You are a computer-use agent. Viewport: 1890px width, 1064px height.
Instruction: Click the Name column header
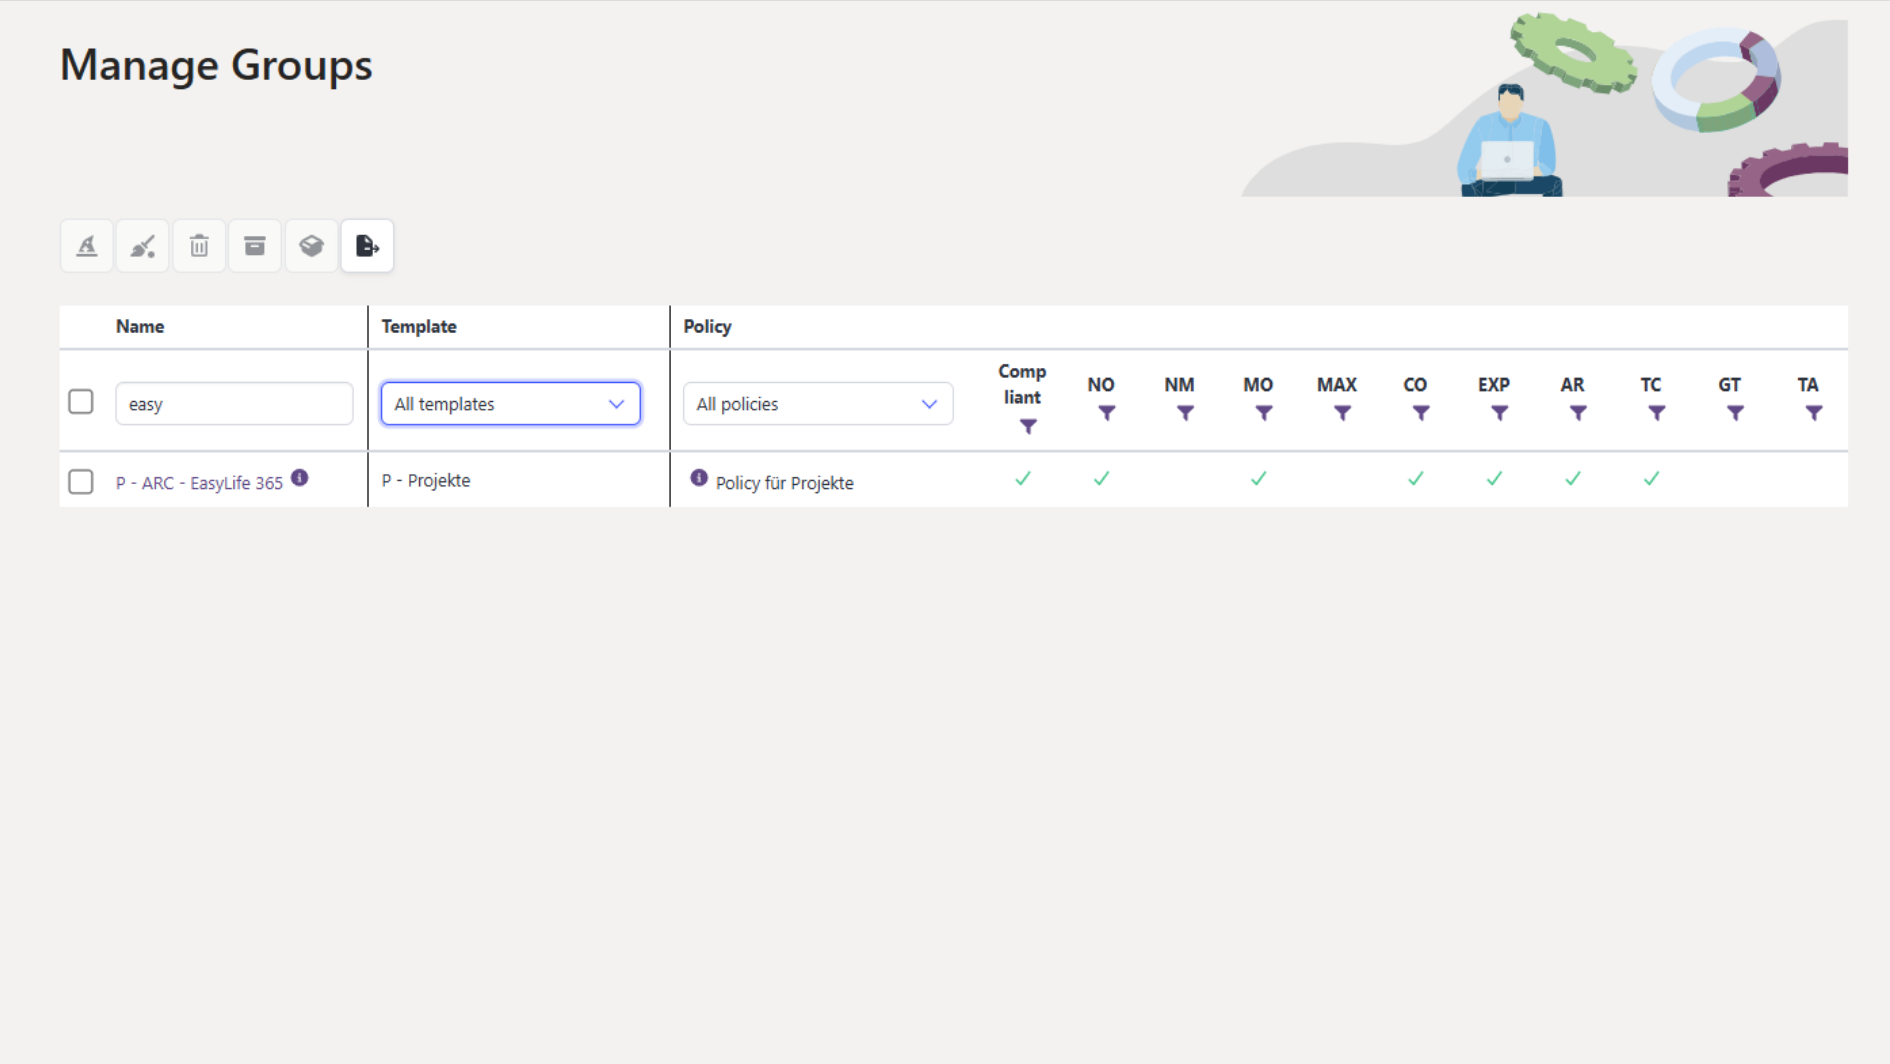pyautogui.click(x=140, y=326)
